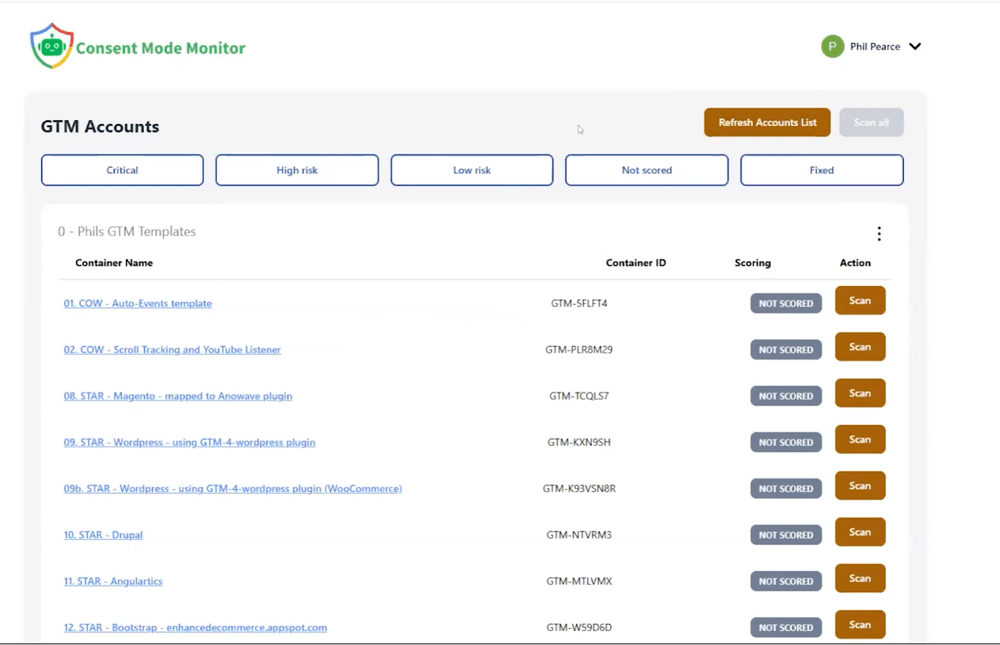Select the Low risk filter
This screenshot has width=1000, height=645.
[x=471, y=169]
